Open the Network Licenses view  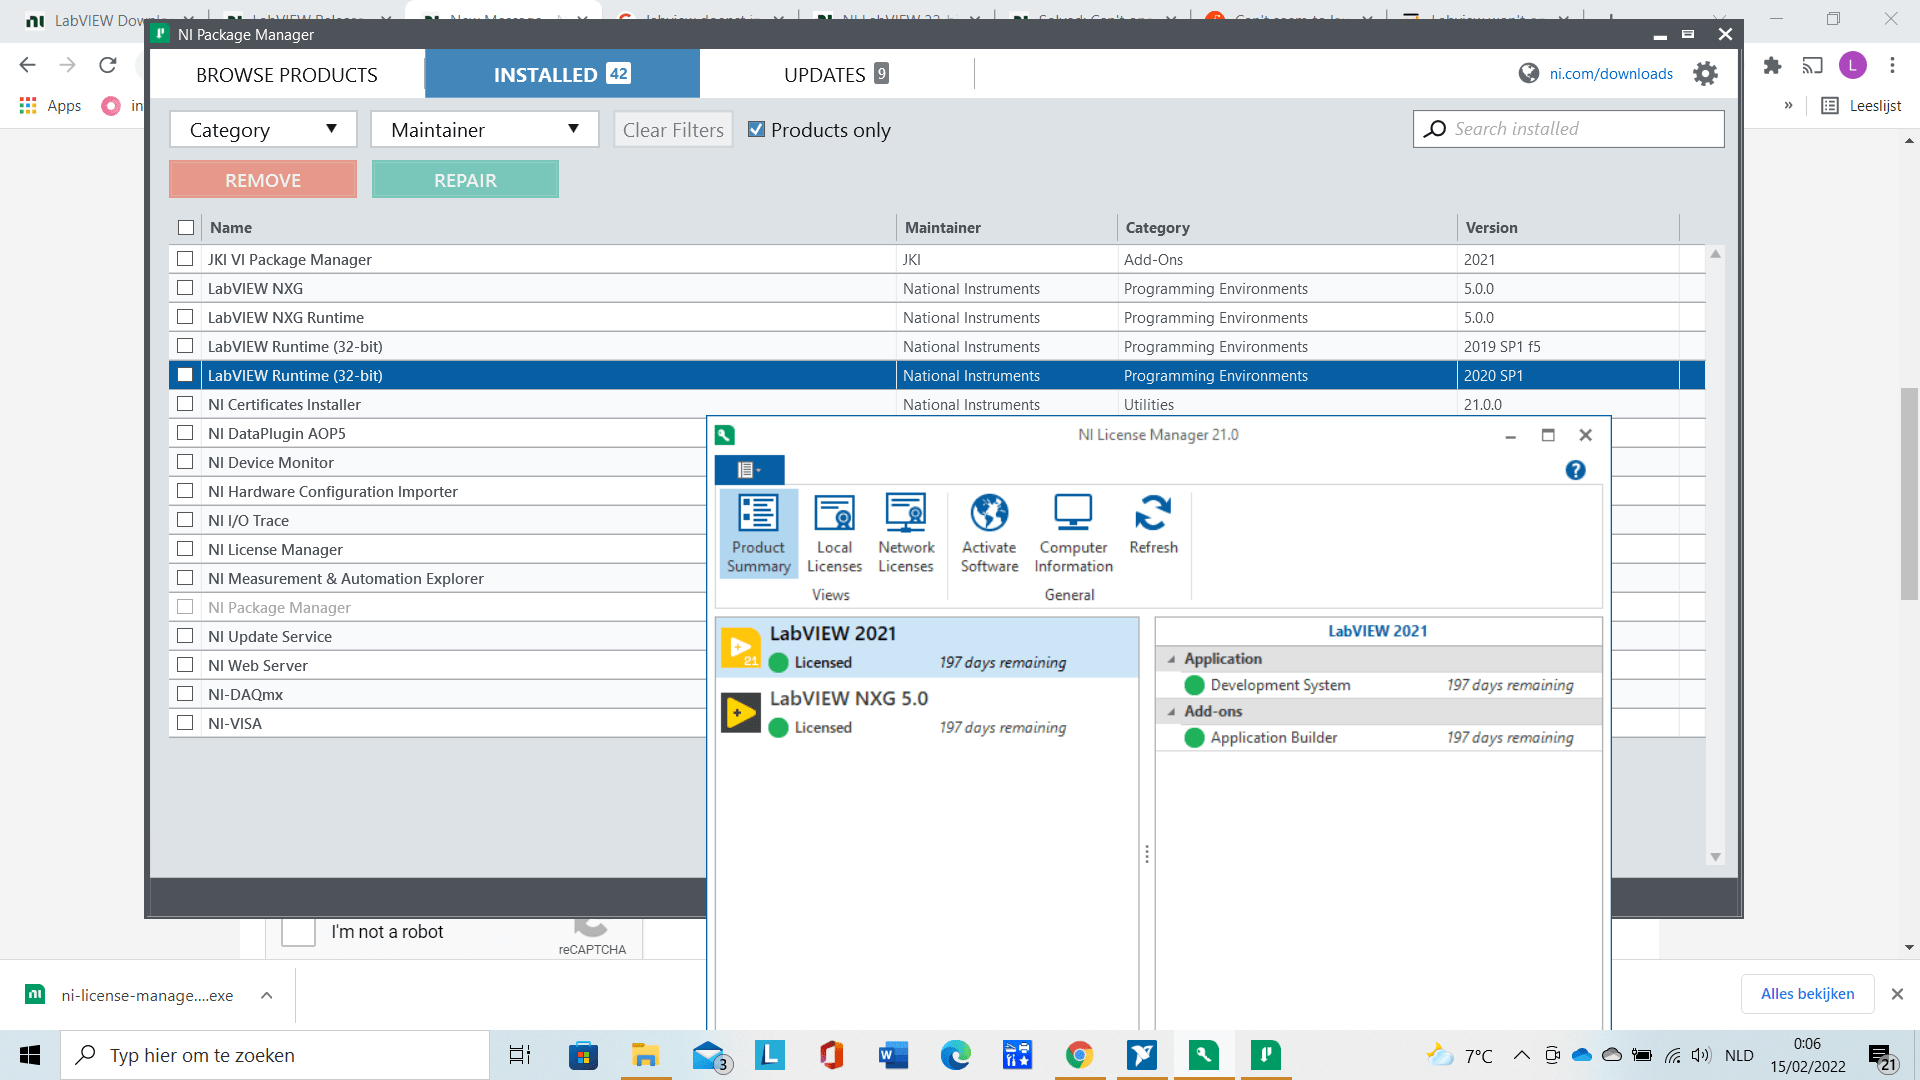pyautogui.click(x=906, y=533)
